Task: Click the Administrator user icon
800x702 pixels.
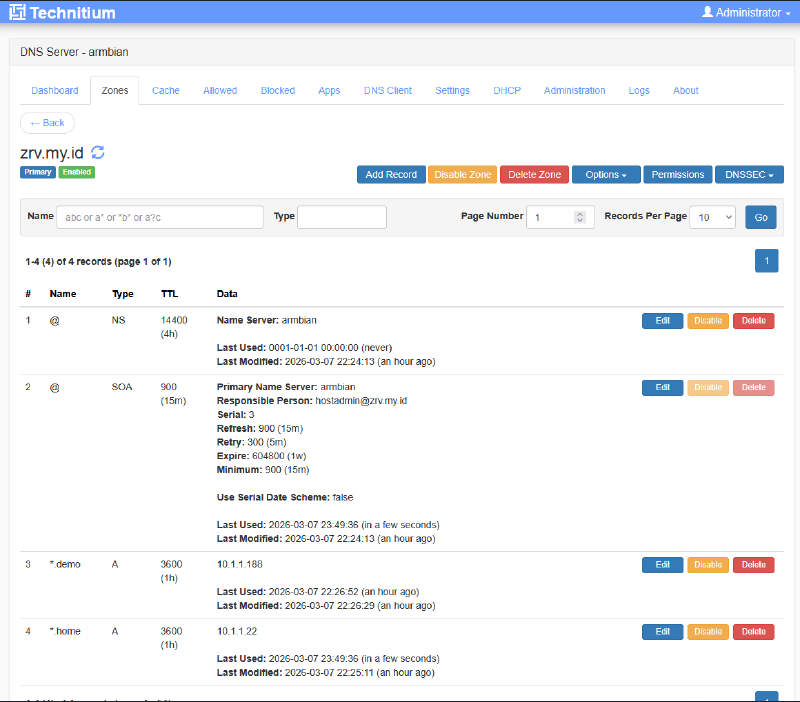Action: click(706, 12)
